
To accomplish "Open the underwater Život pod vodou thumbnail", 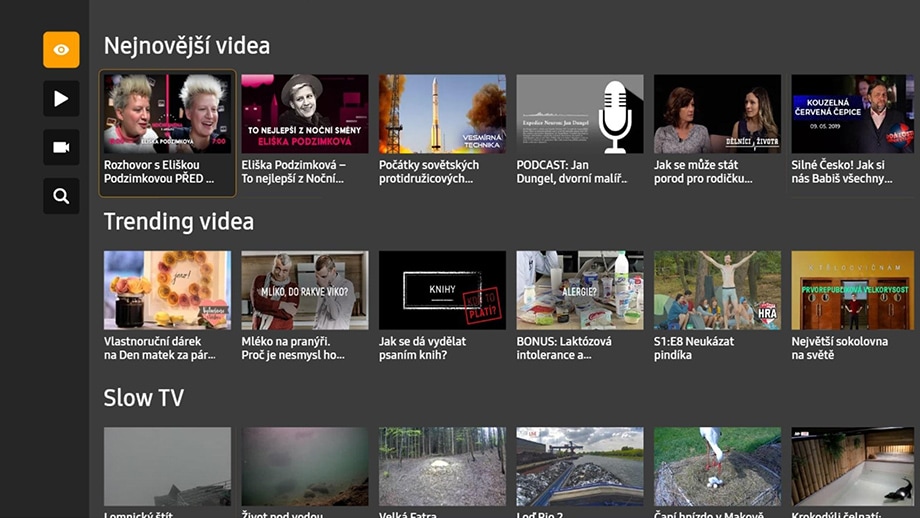I will coord(305,466).
